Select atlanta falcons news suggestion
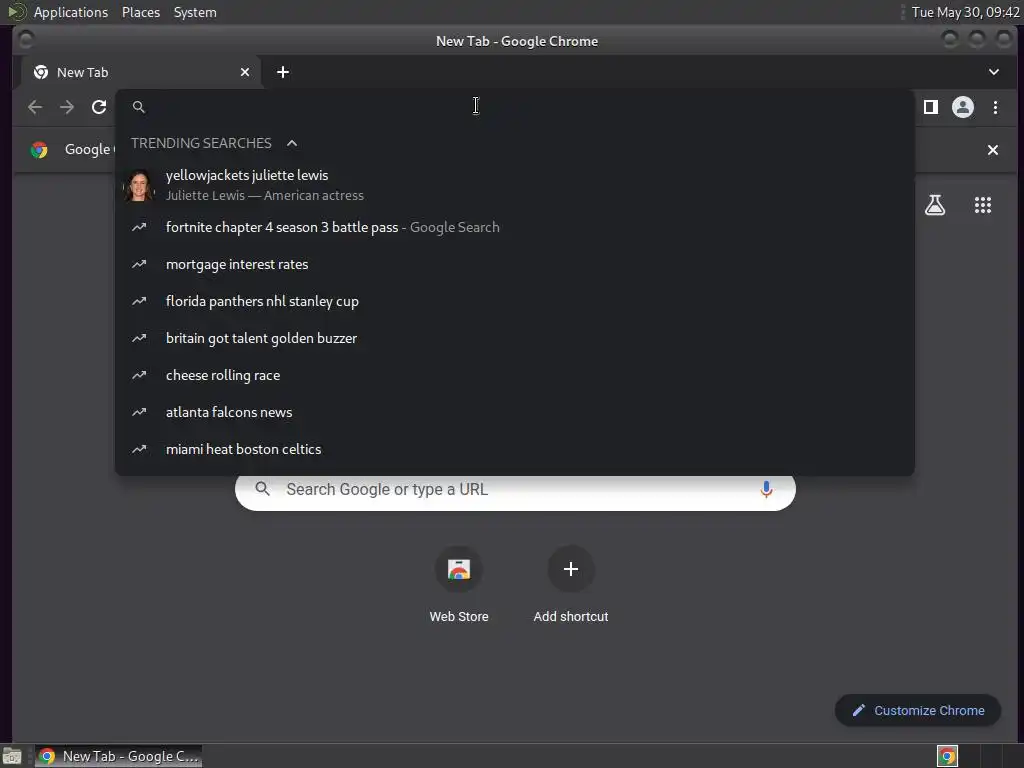The height and width of the screenshot is (768, 1024). 515,412
